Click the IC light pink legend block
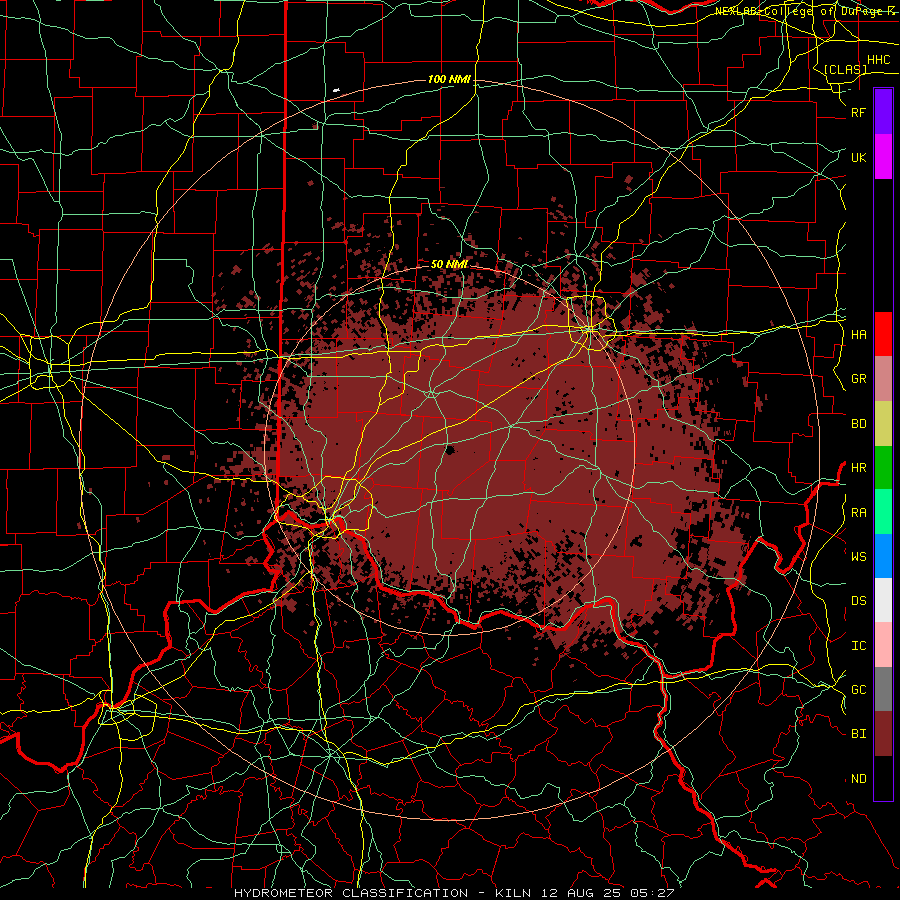Screen dimensions: 900x900 click(883, 645)
